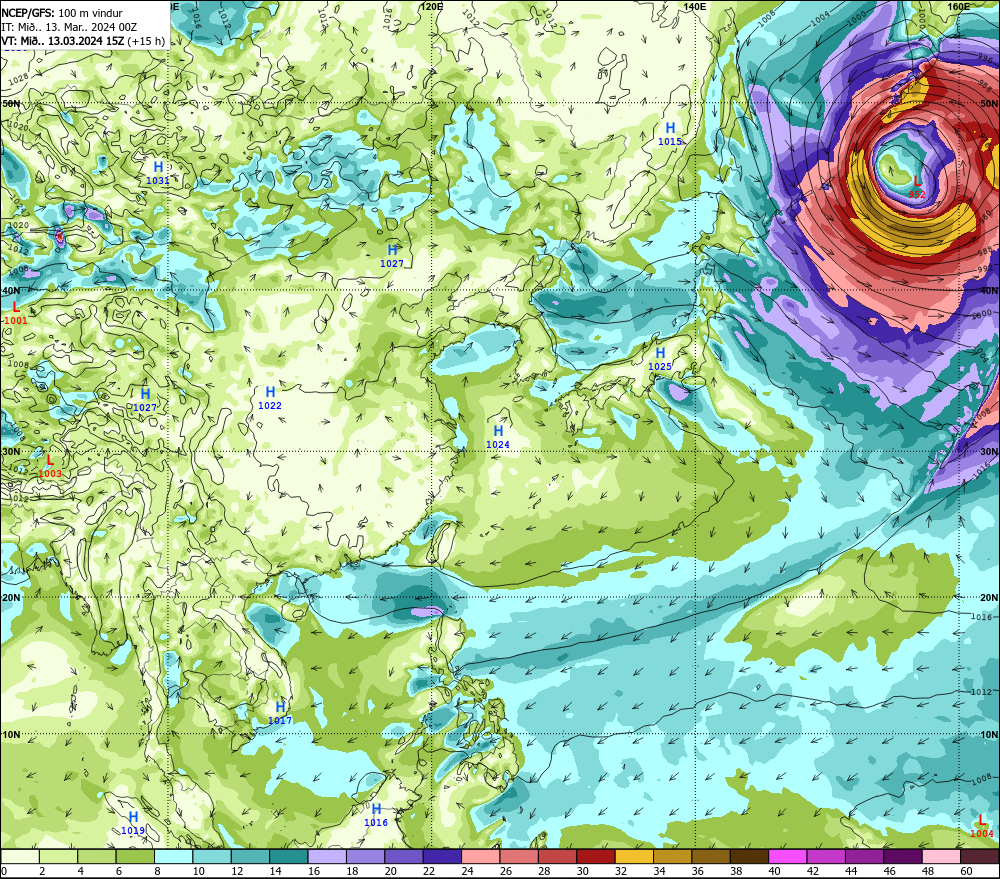Viewport: 1000px width, 879px height.
Task: Select the 1024 high pressure label
Action: 497,445
